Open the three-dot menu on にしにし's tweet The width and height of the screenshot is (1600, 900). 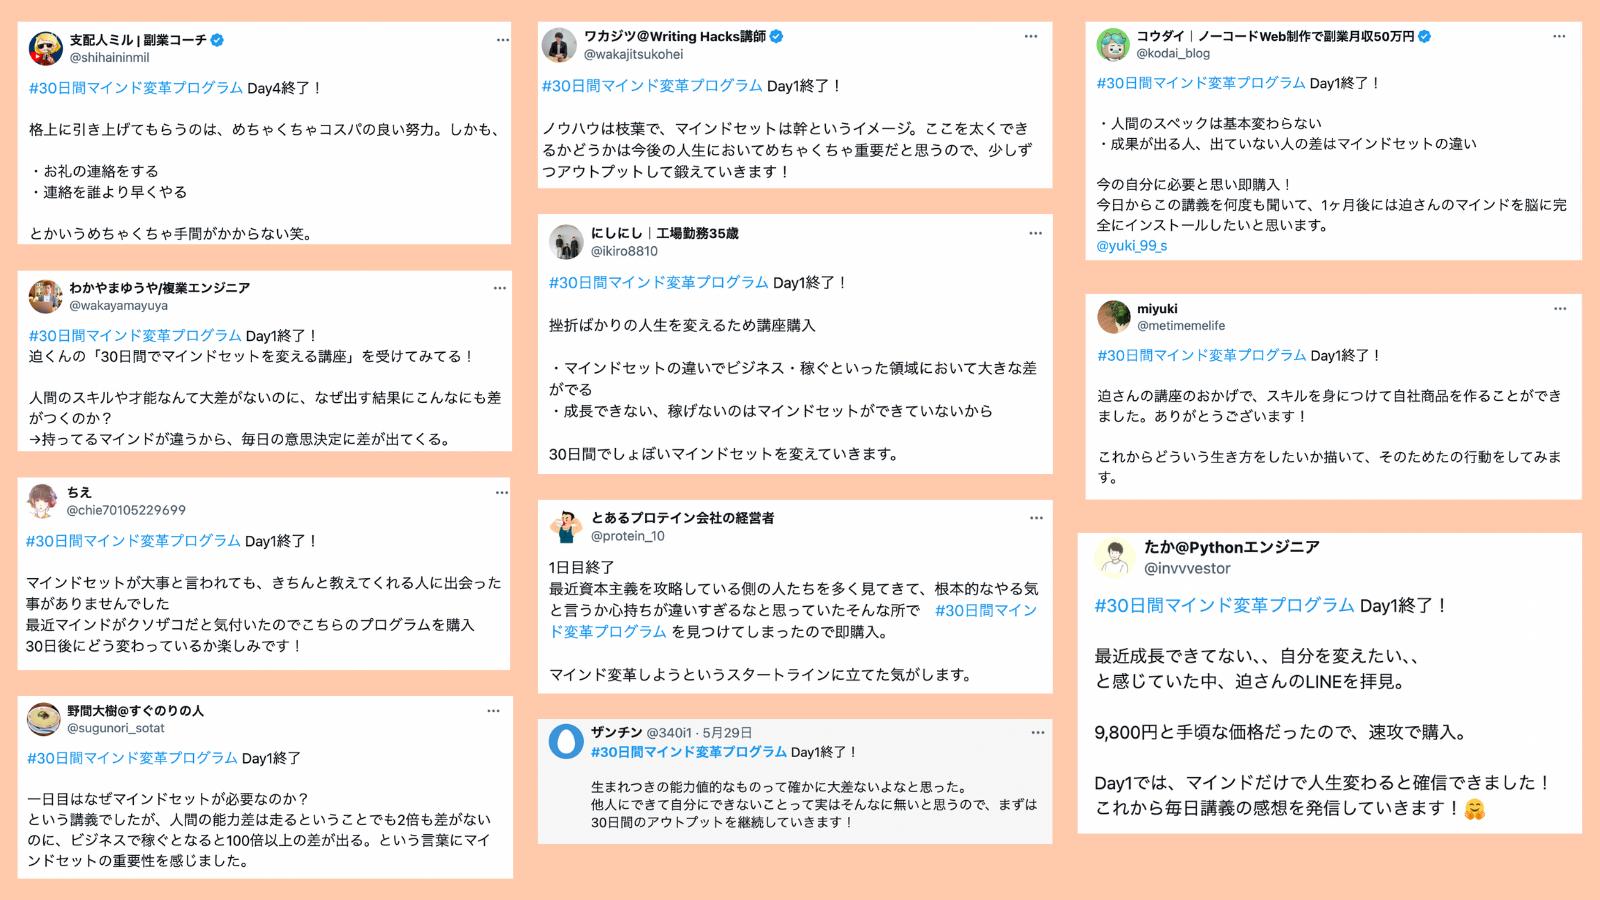coord(1036,233)
